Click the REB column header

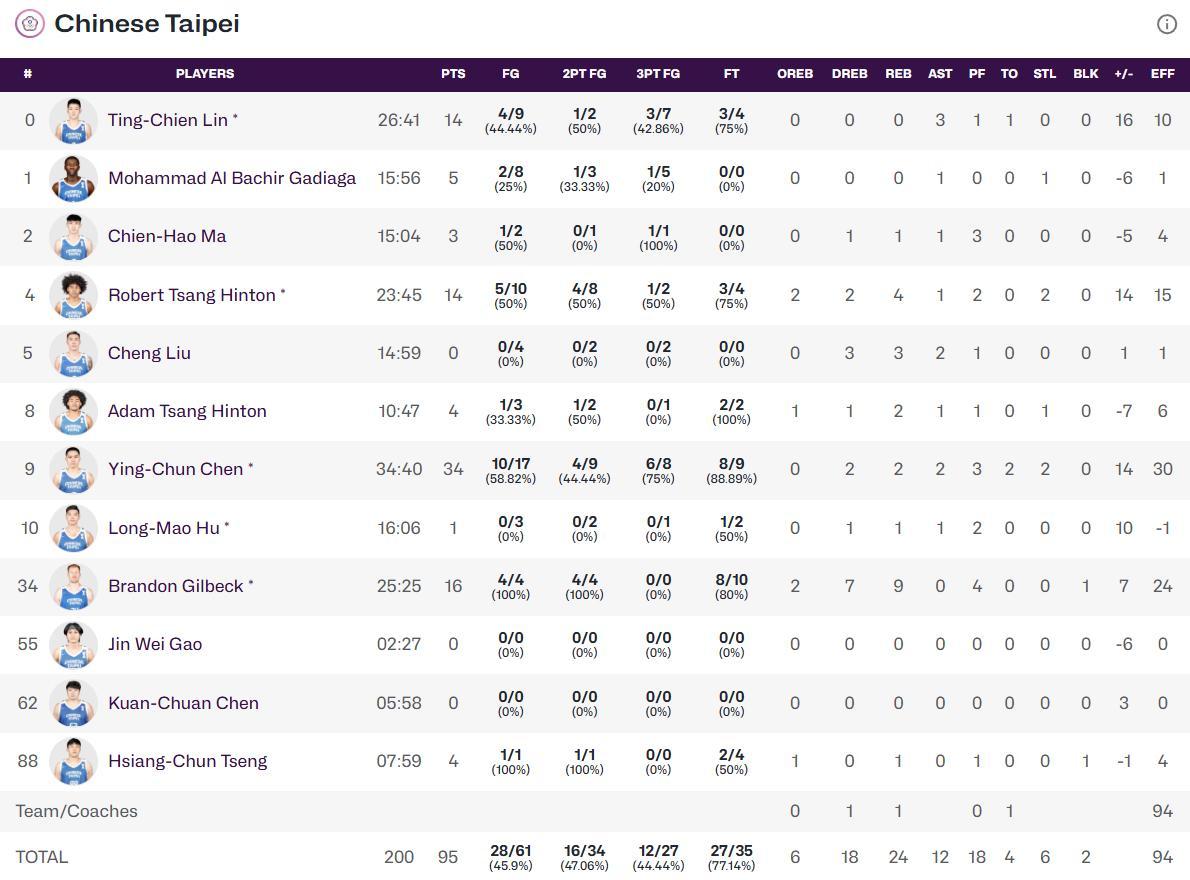(899, 74)
